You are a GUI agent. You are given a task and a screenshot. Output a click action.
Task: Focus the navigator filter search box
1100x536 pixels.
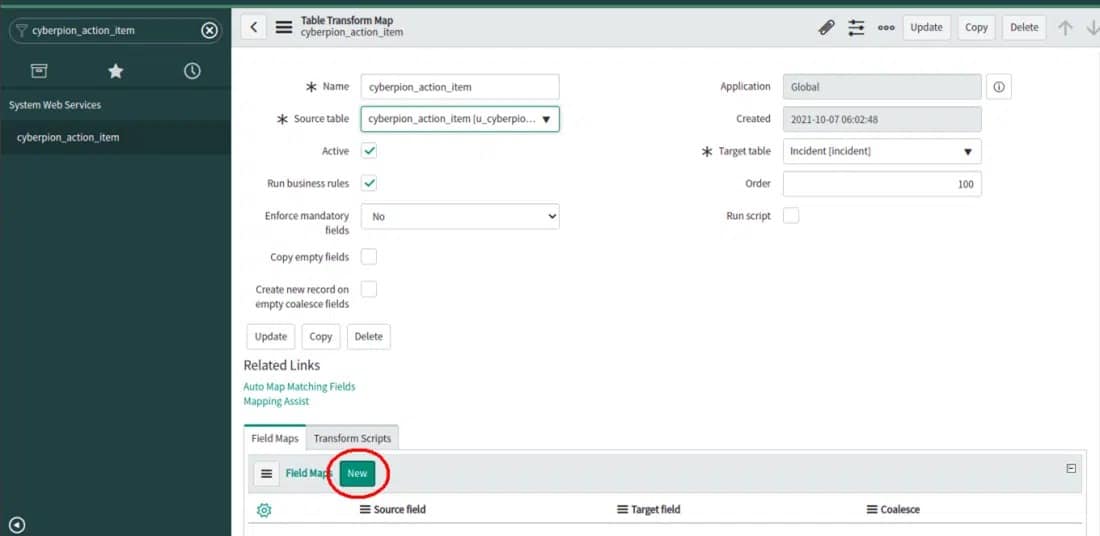[x=115, y=30]
